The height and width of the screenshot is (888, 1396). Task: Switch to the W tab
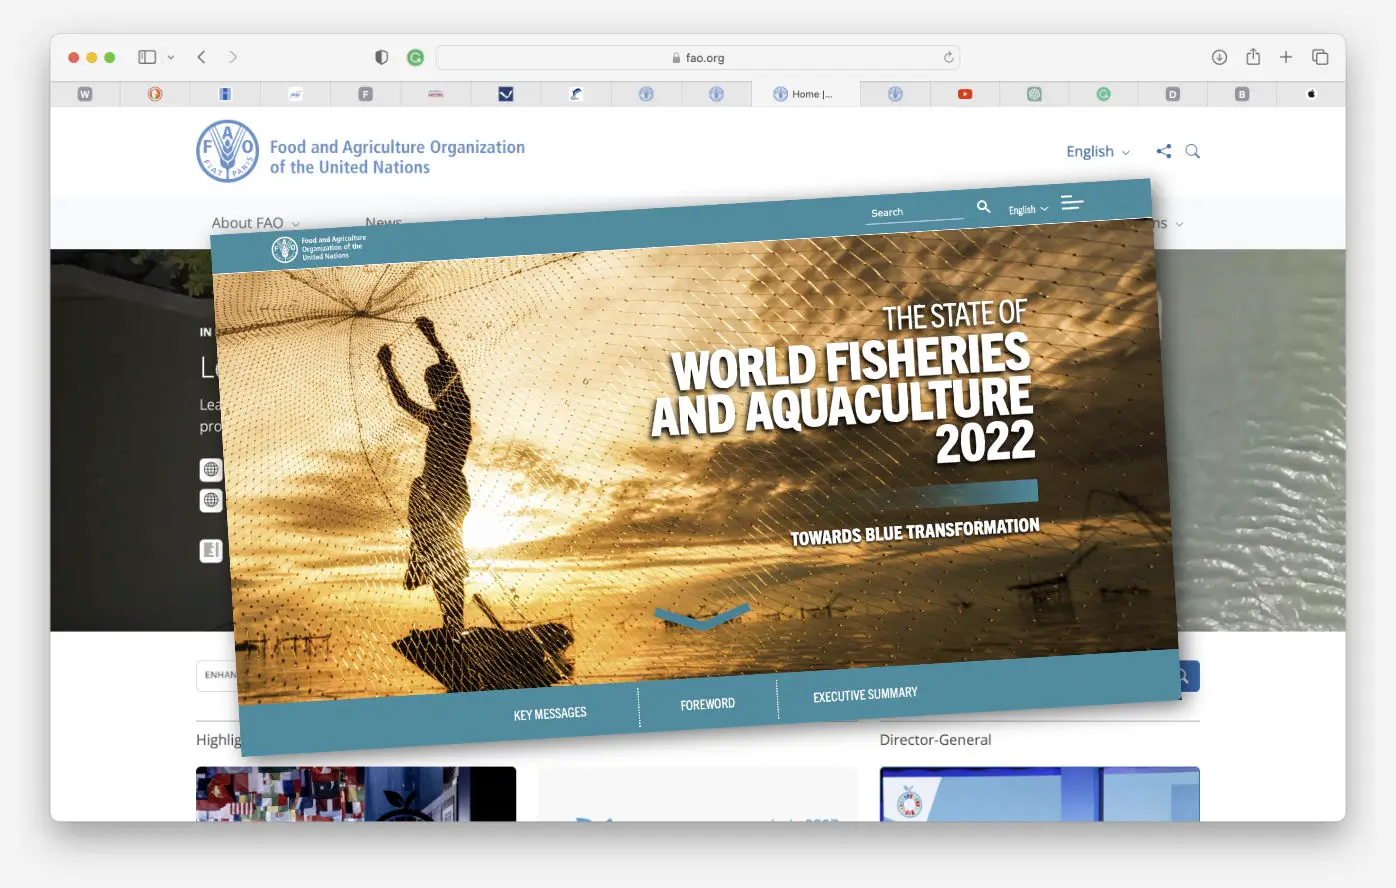click(x=85, y=94)
